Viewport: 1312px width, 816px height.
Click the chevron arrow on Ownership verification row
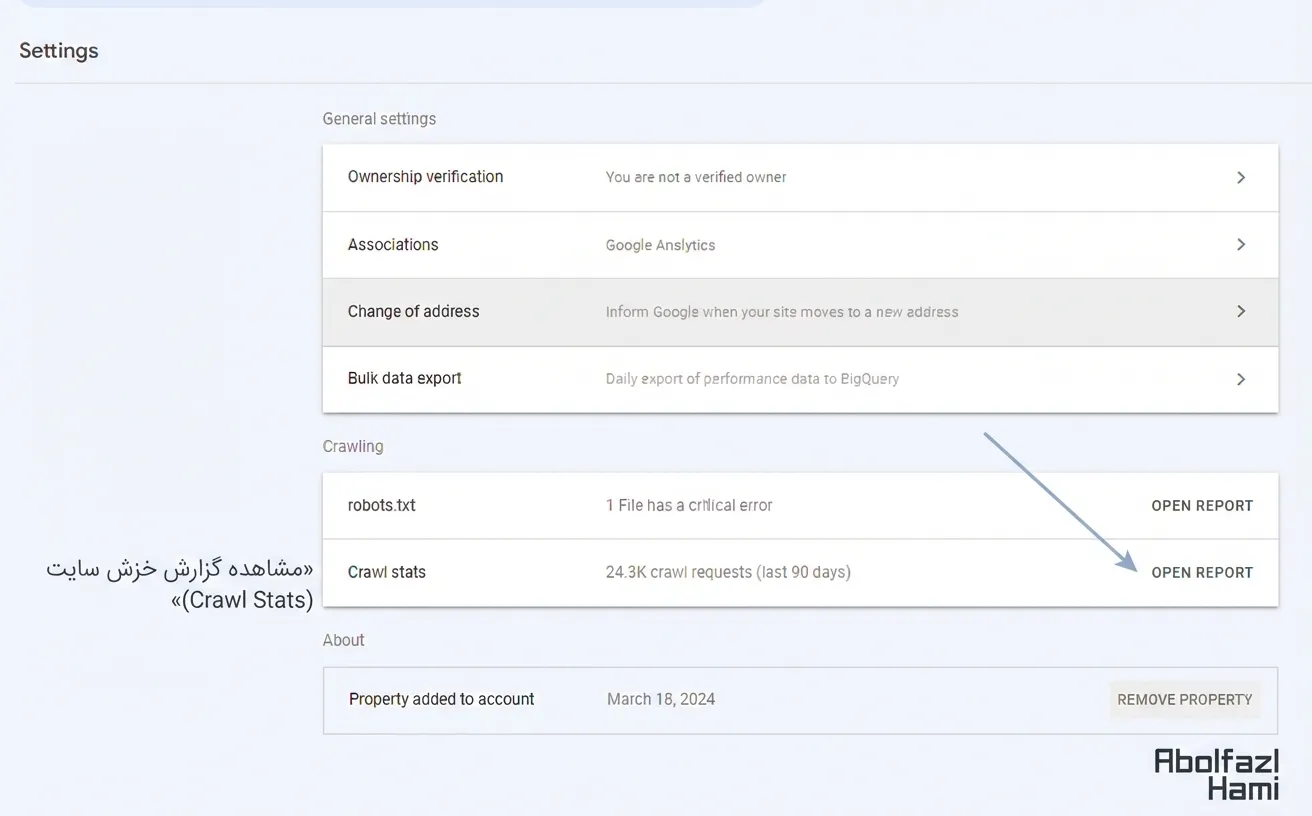click(x=1240, y=177)
